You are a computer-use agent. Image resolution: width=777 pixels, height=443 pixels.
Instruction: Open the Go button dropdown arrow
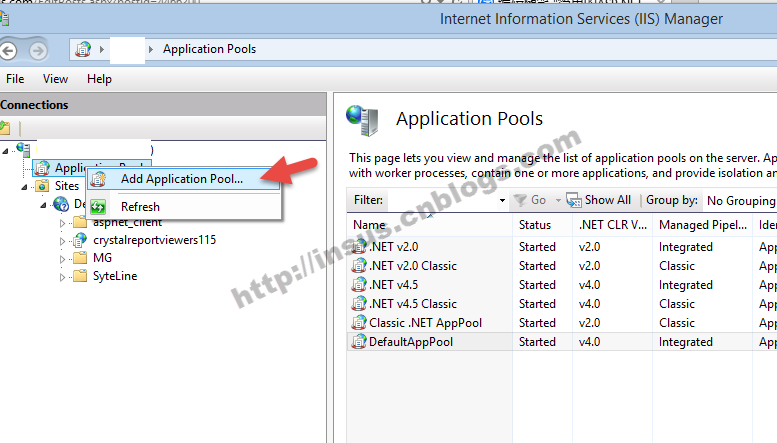click(558, 200)
